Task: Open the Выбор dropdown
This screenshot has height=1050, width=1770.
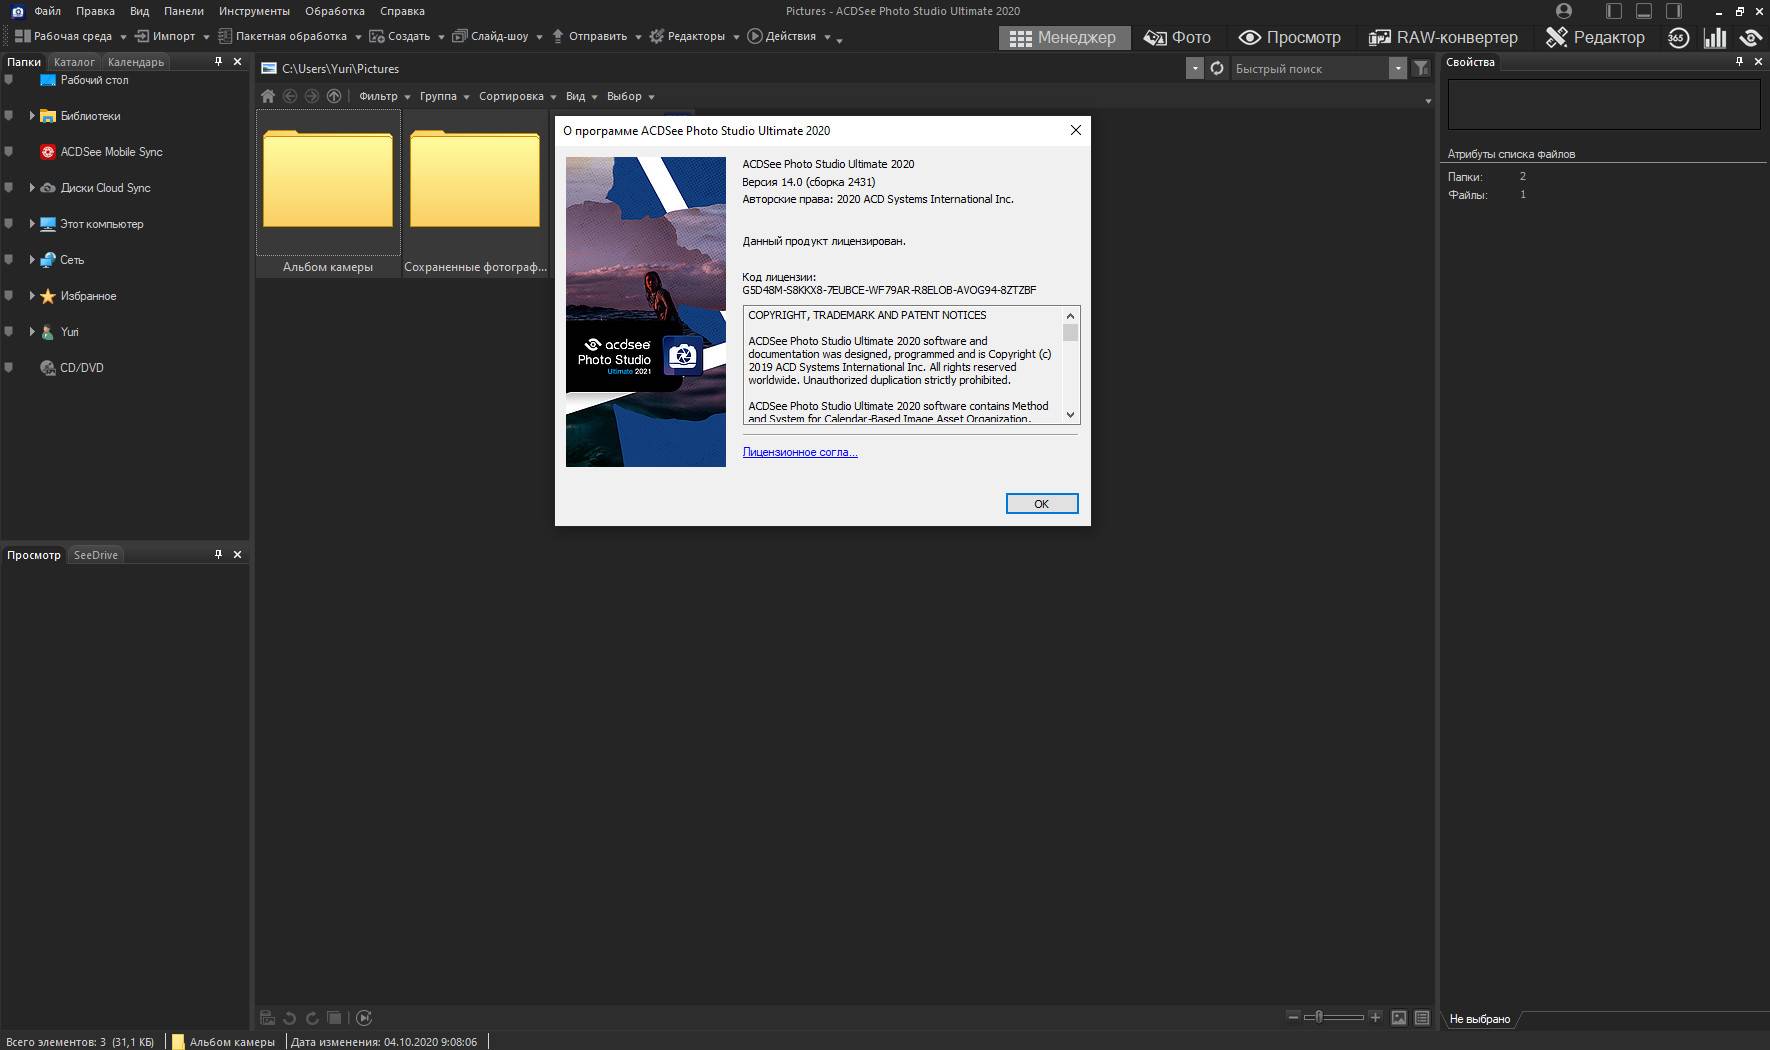Action: click(x=630, y=96)
